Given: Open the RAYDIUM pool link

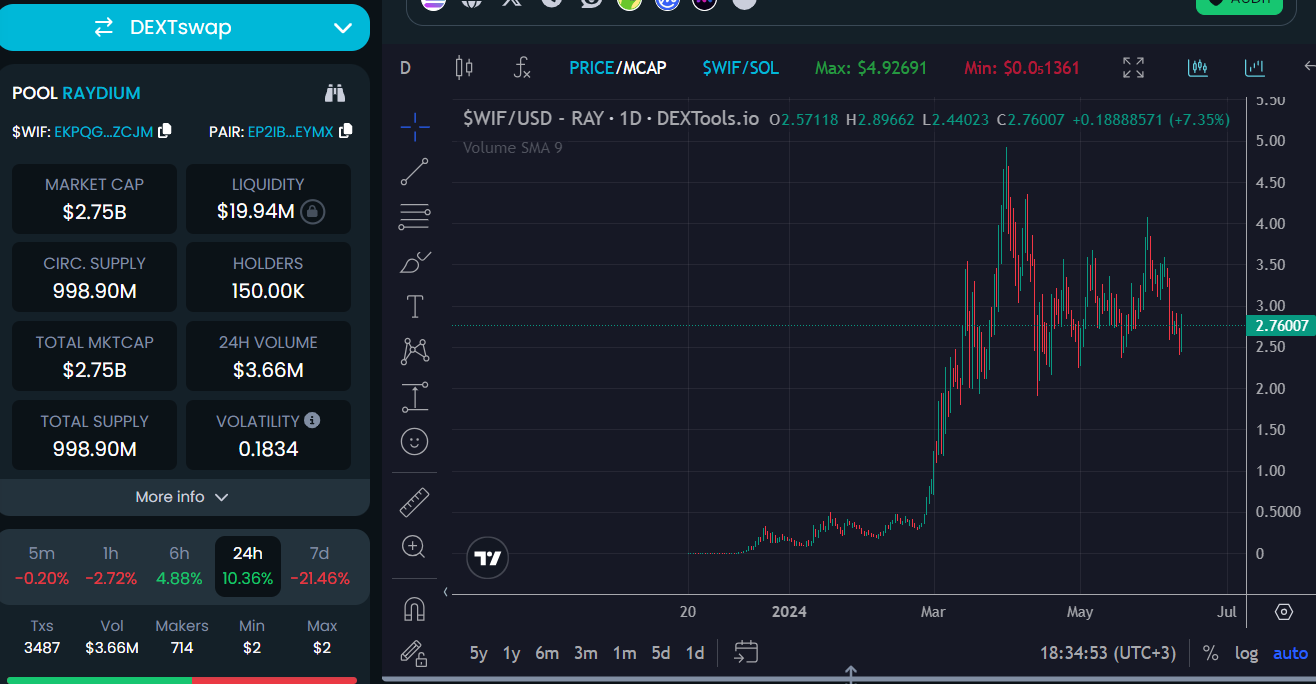Looking at the screenshot, I should 101,93.
